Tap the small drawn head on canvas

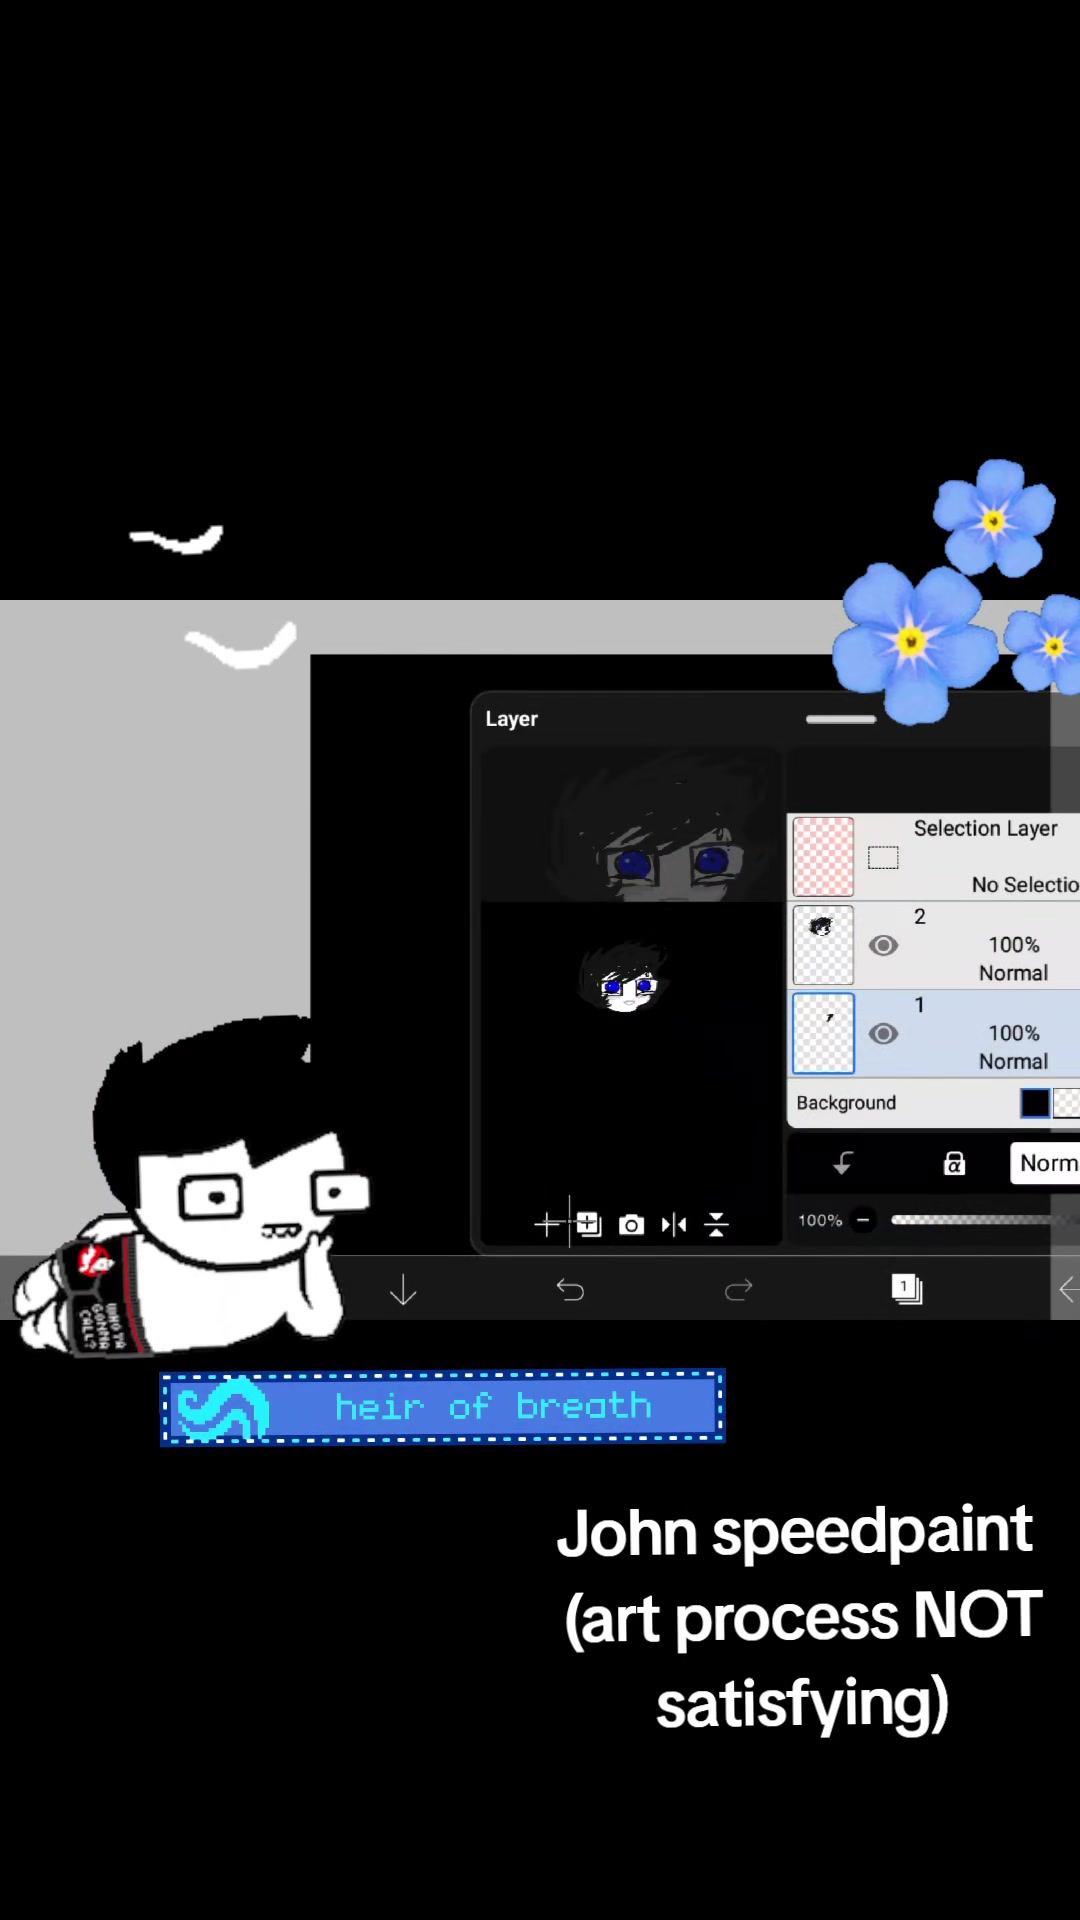click(622, 978)
